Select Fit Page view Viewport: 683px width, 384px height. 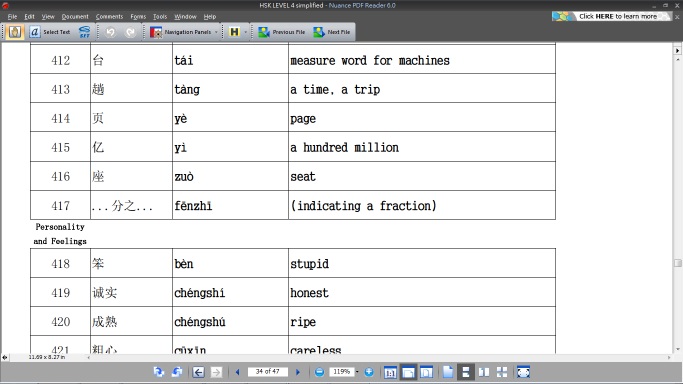tap(426, 372)
